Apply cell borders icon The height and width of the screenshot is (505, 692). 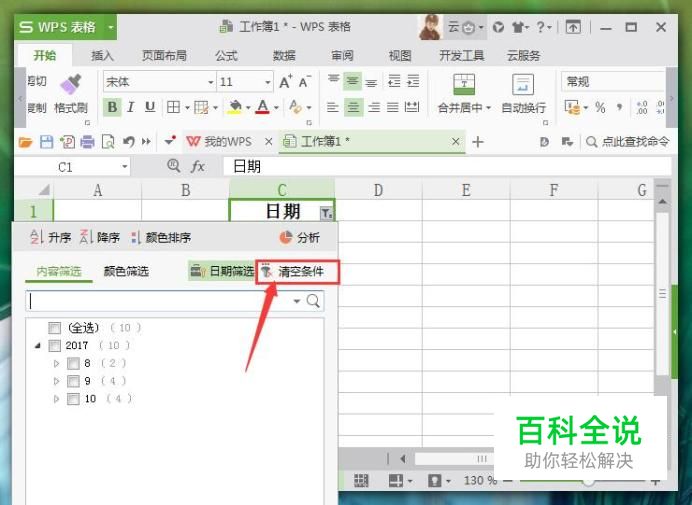tap(173, 107)
